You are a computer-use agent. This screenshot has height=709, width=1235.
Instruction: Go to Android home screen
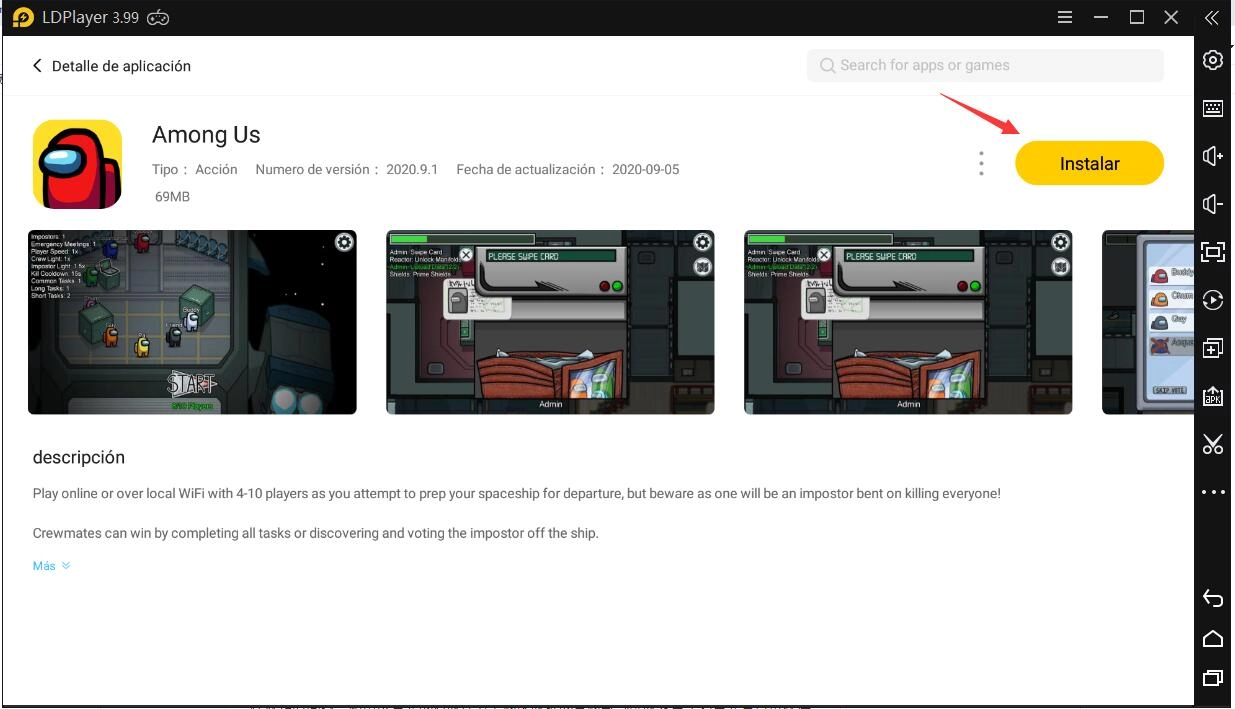[x=1213, y=638]
